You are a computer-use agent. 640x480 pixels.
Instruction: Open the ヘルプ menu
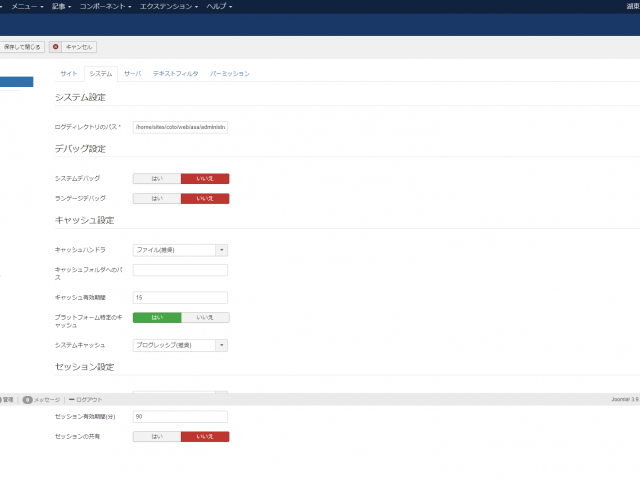tap(219, 7)
